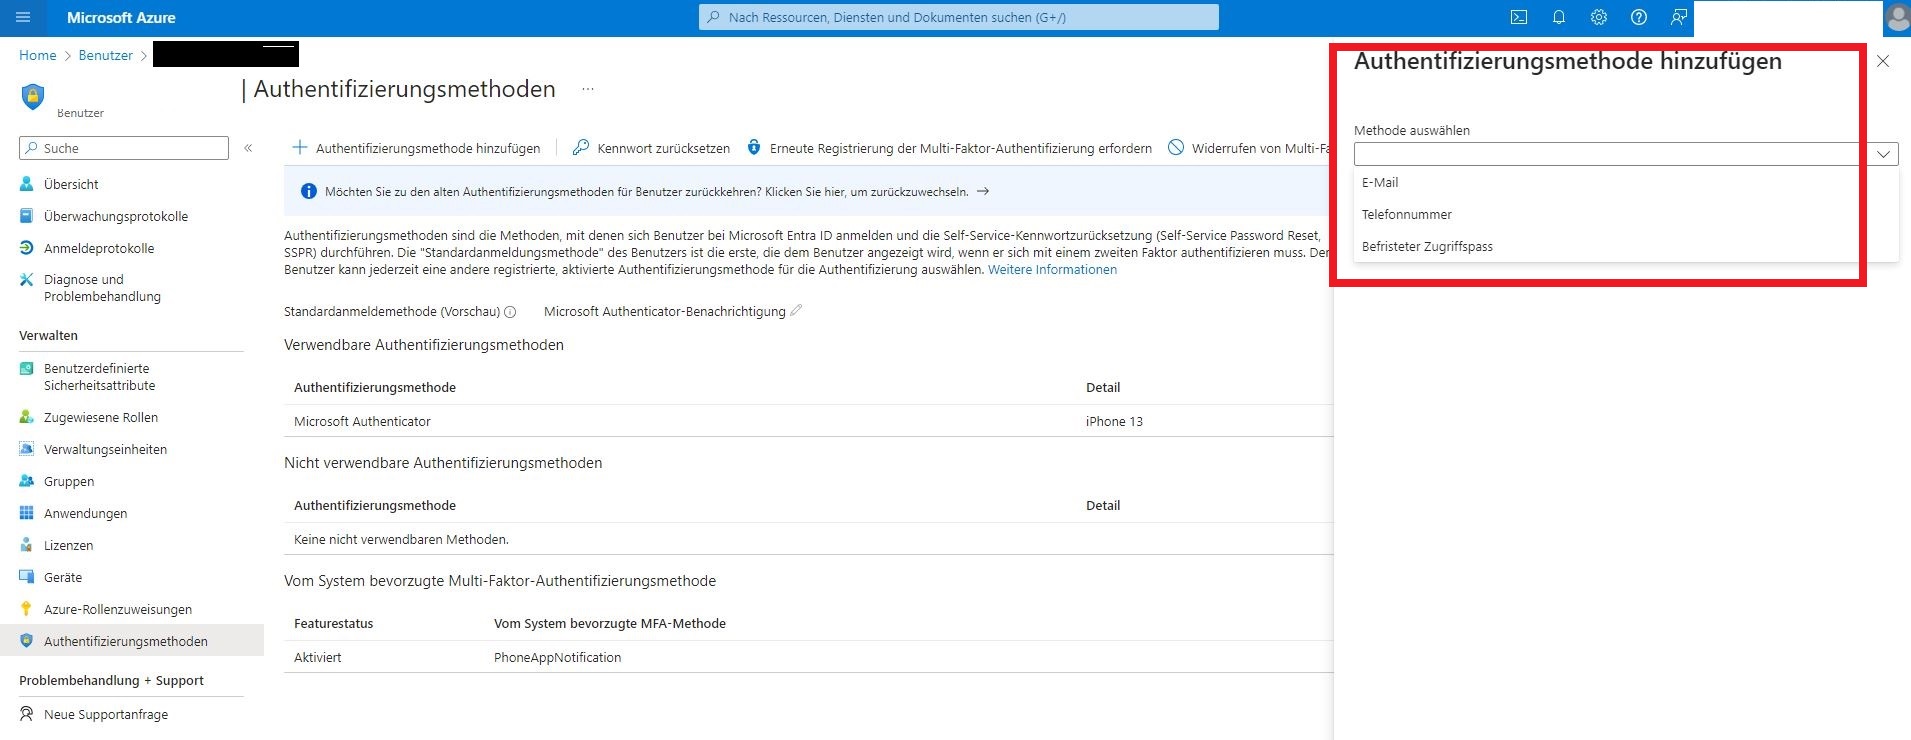Click the iPhone 13 detail cell
This screenshot has width=1911, height=740.
(x=1114, y=421)
